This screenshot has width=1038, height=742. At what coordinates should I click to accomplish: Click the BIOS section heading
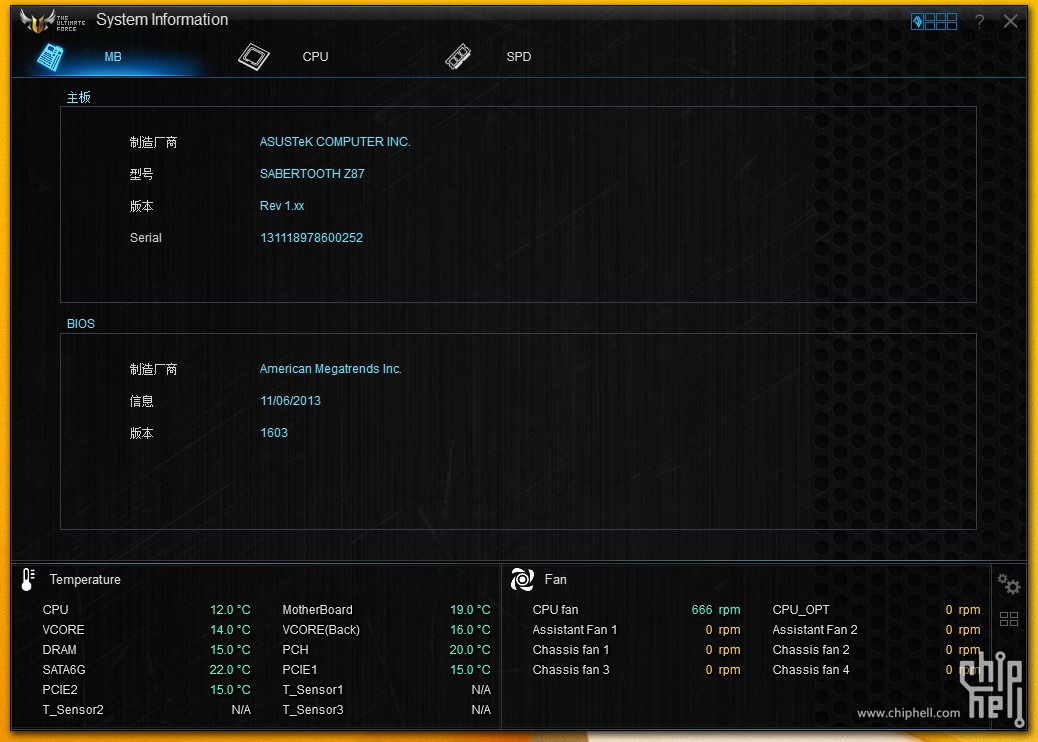[81, 324]
